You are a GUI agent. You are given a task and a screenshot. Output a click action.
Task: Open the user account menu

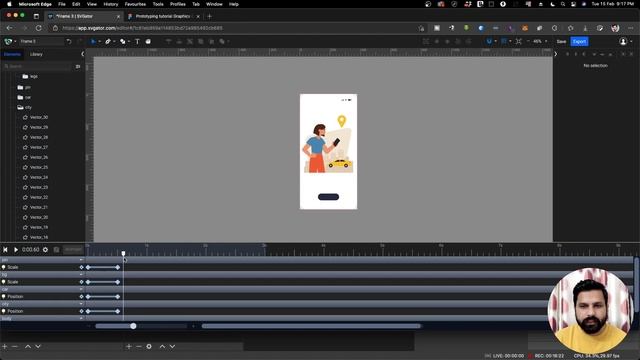coord(625,41)
